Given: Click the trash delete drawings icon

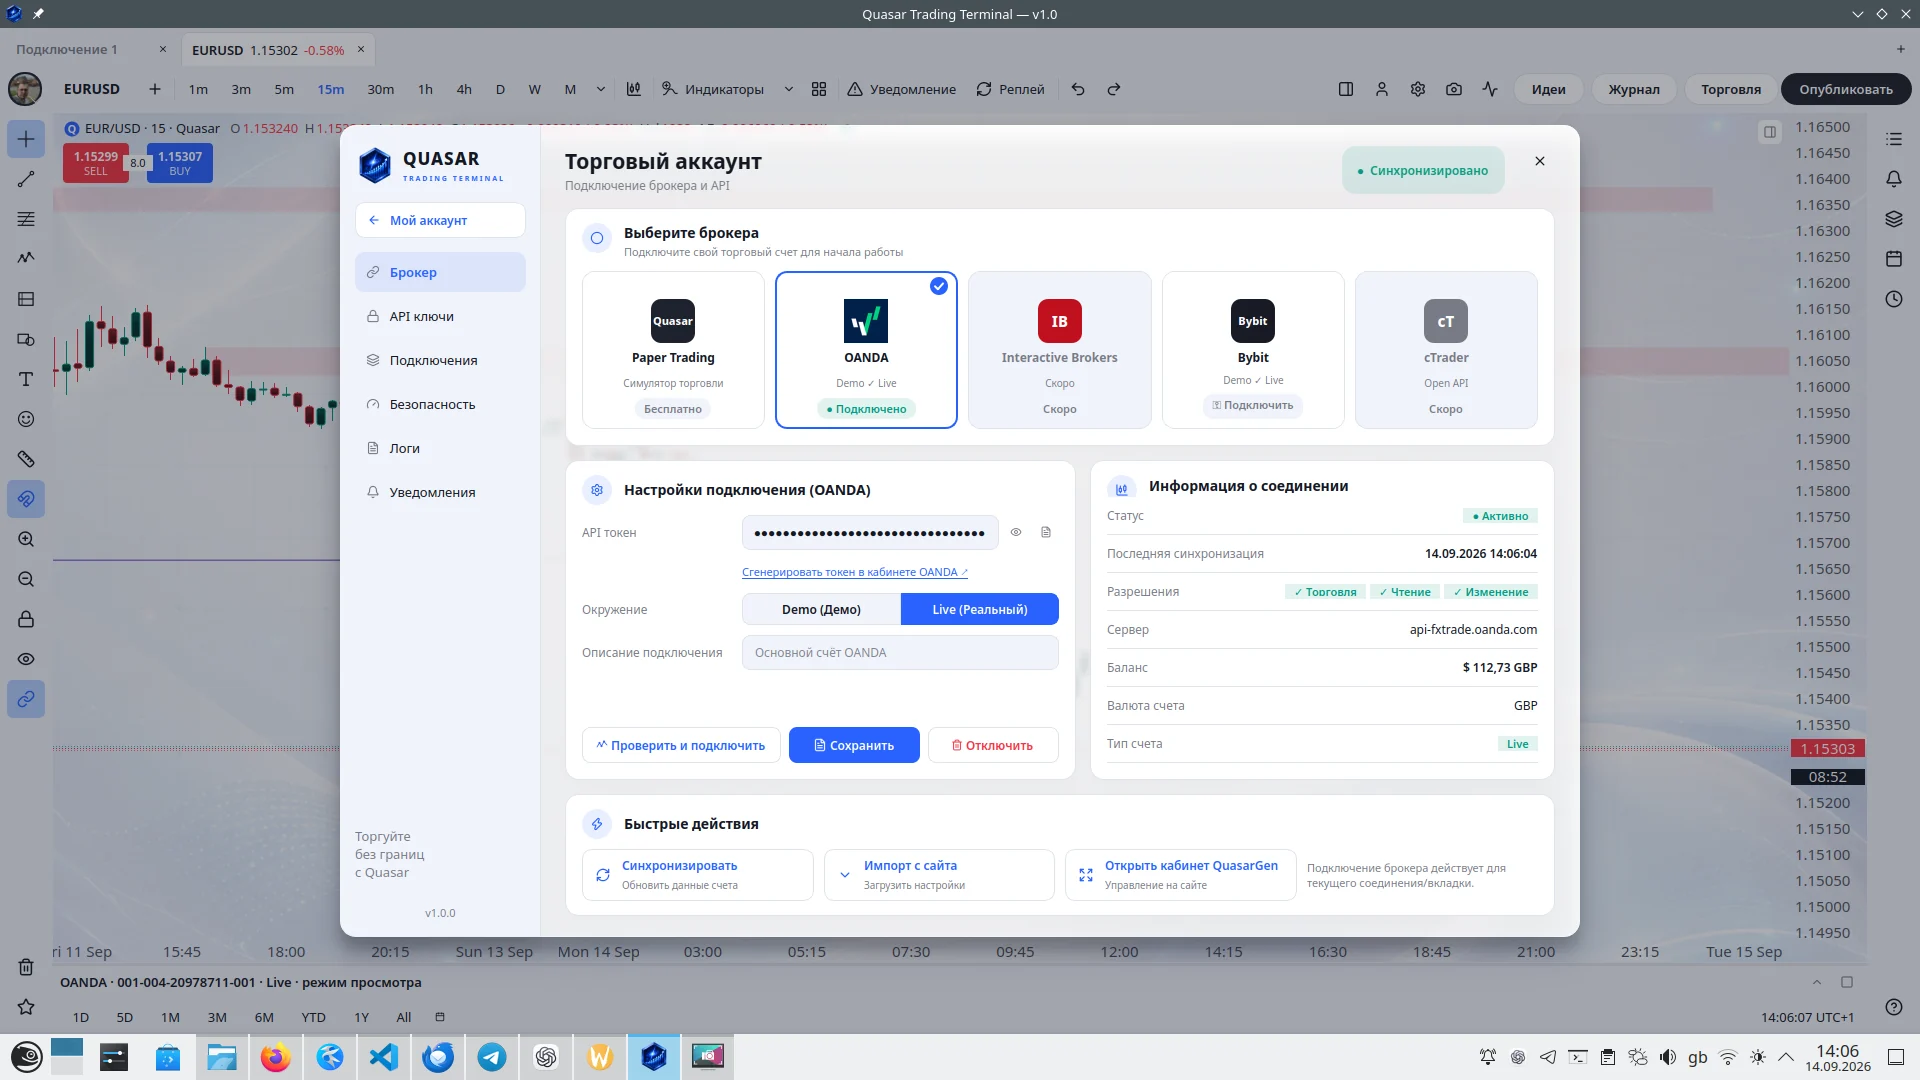Looking at the screenshot, I should tap(26, 967).
